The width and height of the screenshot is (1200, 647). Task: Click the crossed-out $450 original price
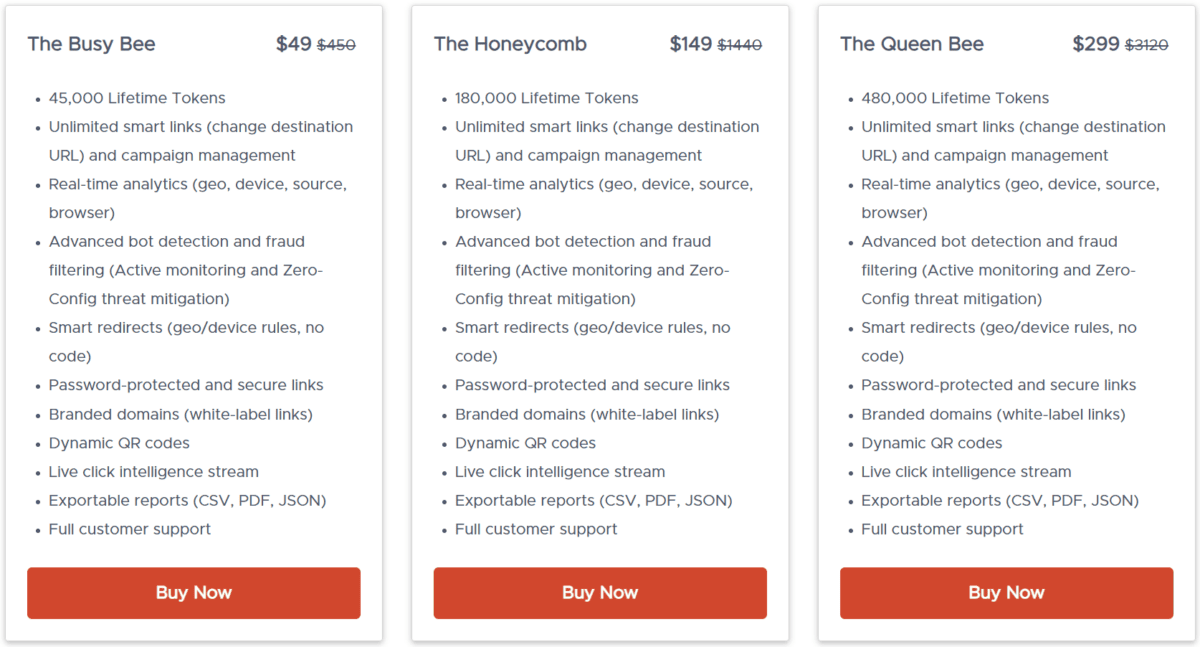tap(336, 45)
